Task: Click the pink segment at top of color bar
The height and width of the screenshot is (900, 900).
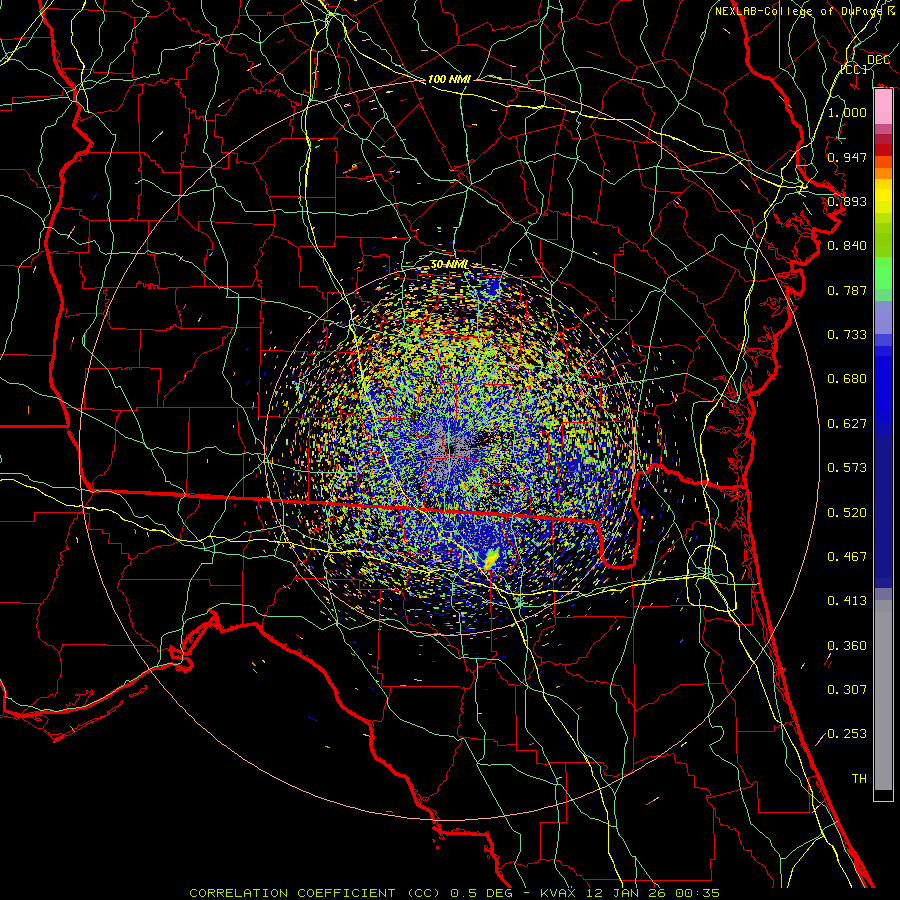Action: click(883, 107)
